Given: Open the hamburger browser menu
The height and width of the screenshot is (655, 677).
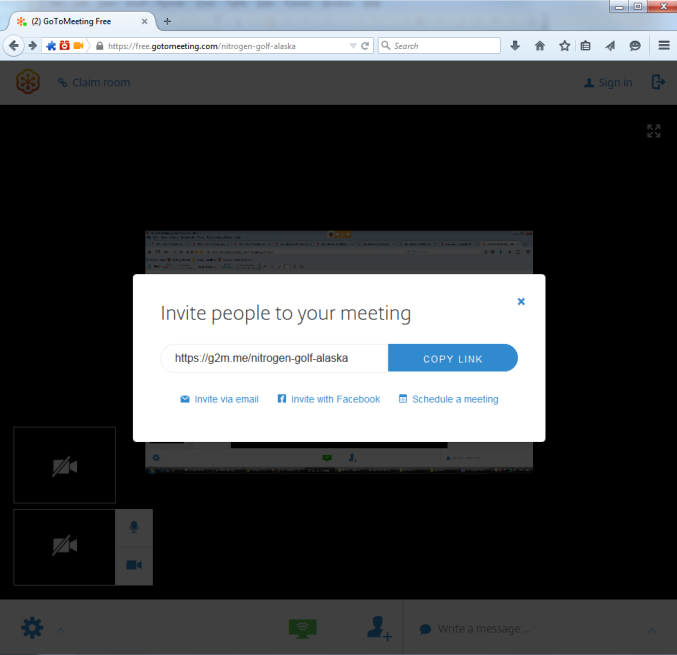Looking at the screenshot, I should 664,45.
